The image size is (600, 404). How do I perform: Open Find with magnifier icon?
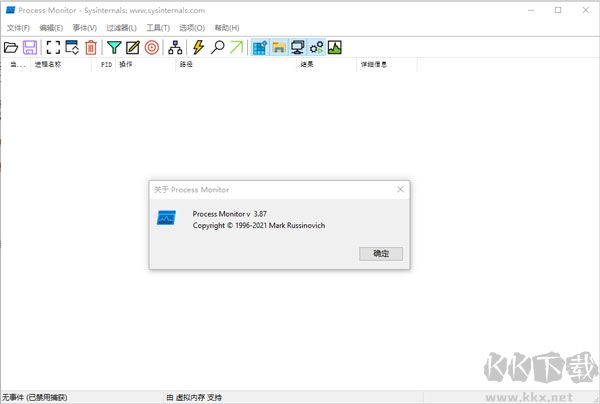[217, 47]
